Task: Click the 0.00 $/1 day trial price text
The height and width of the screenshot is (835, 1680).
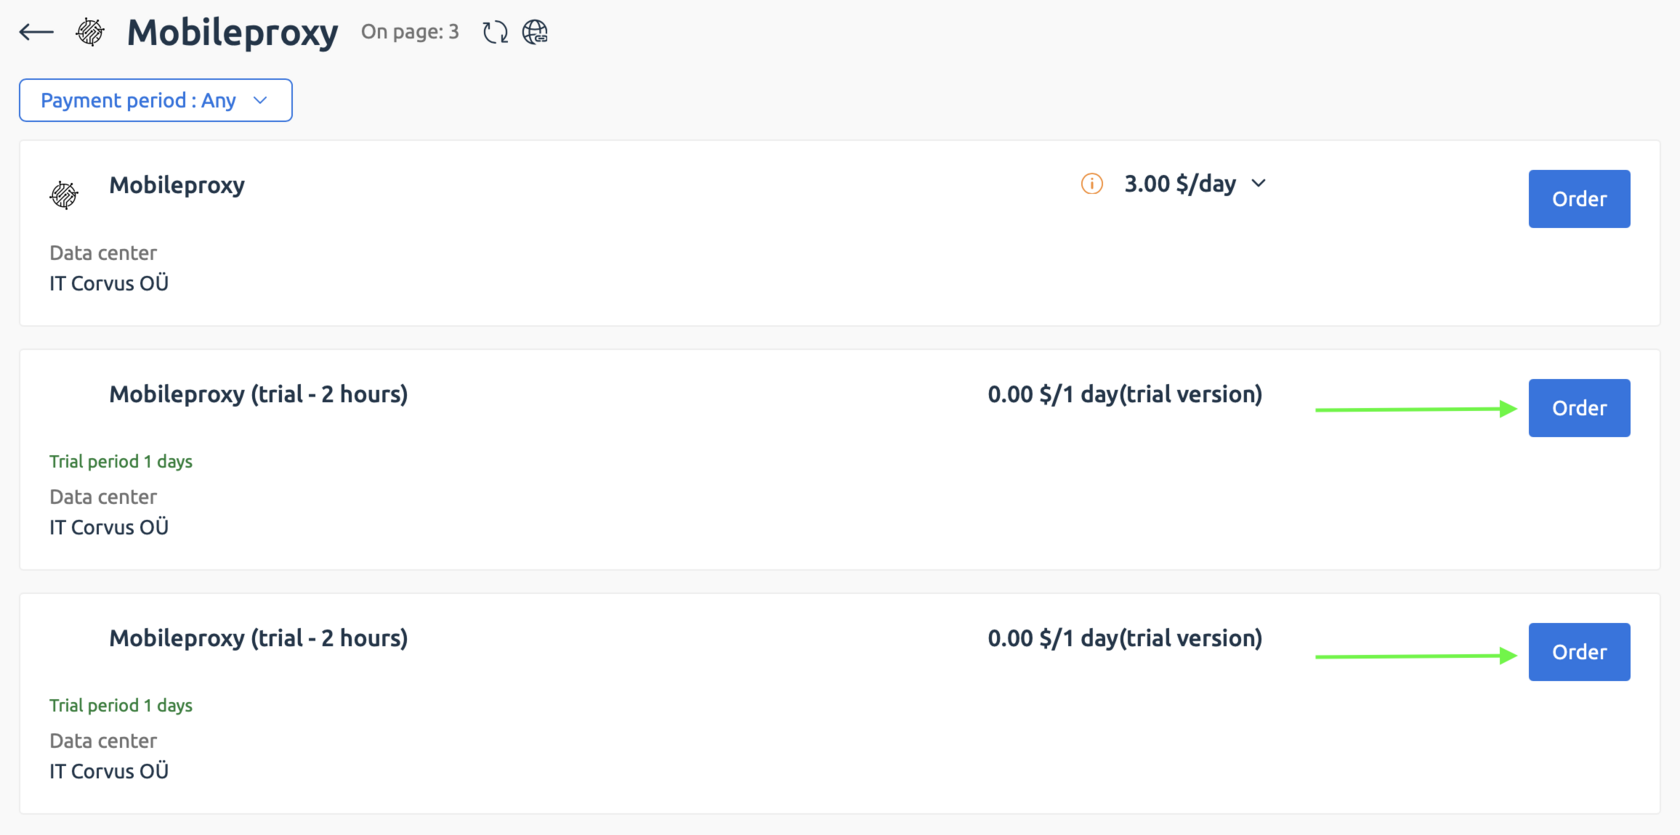Action: tap(1124, 393)
